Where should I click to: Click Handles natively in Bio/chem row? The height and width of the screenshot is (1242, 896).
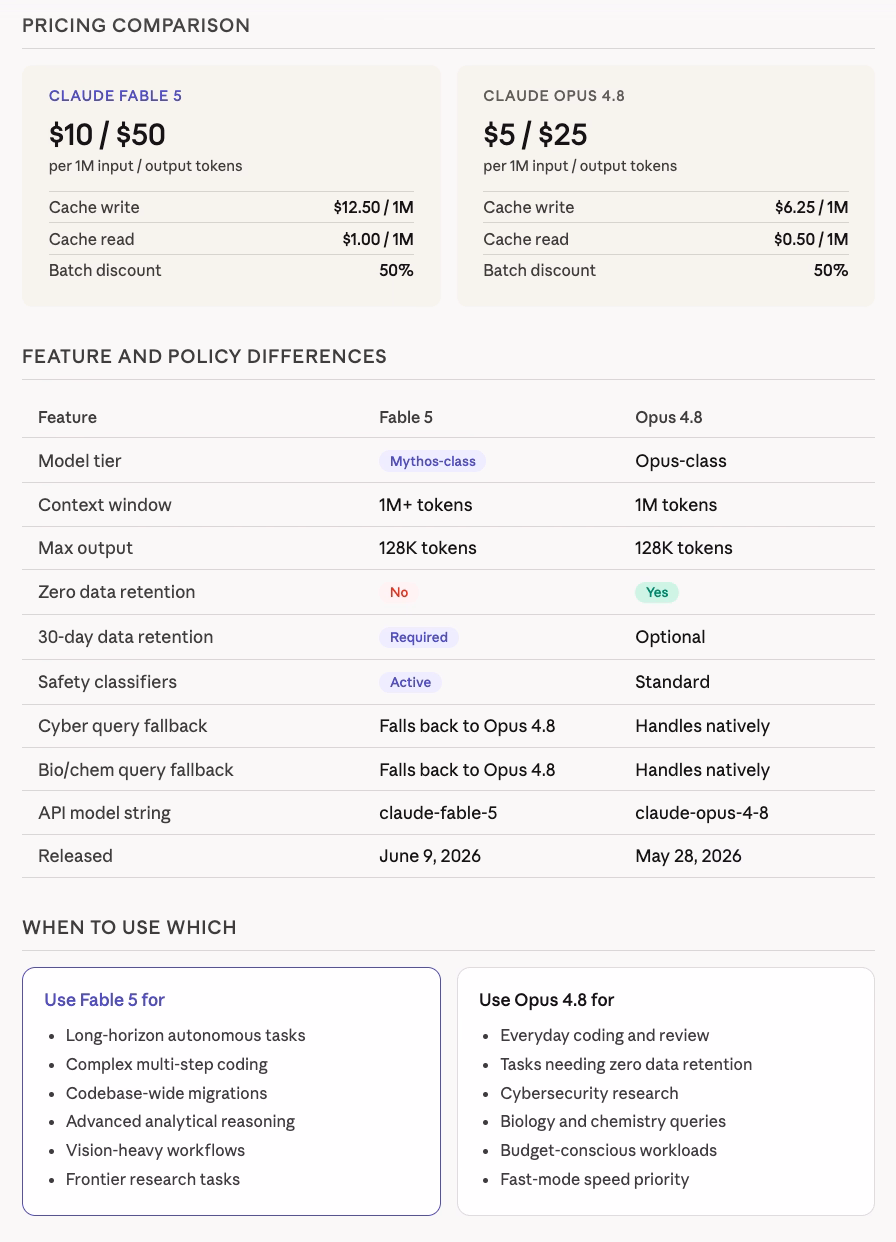point(702,770)
